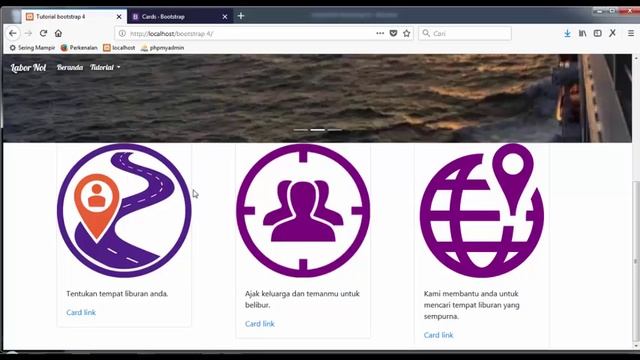Viewport: 640px width, 360px height.
Task: Open Card link under Tentukan tempat liburan
Action: pyautogui.click(x=81, y=312)
